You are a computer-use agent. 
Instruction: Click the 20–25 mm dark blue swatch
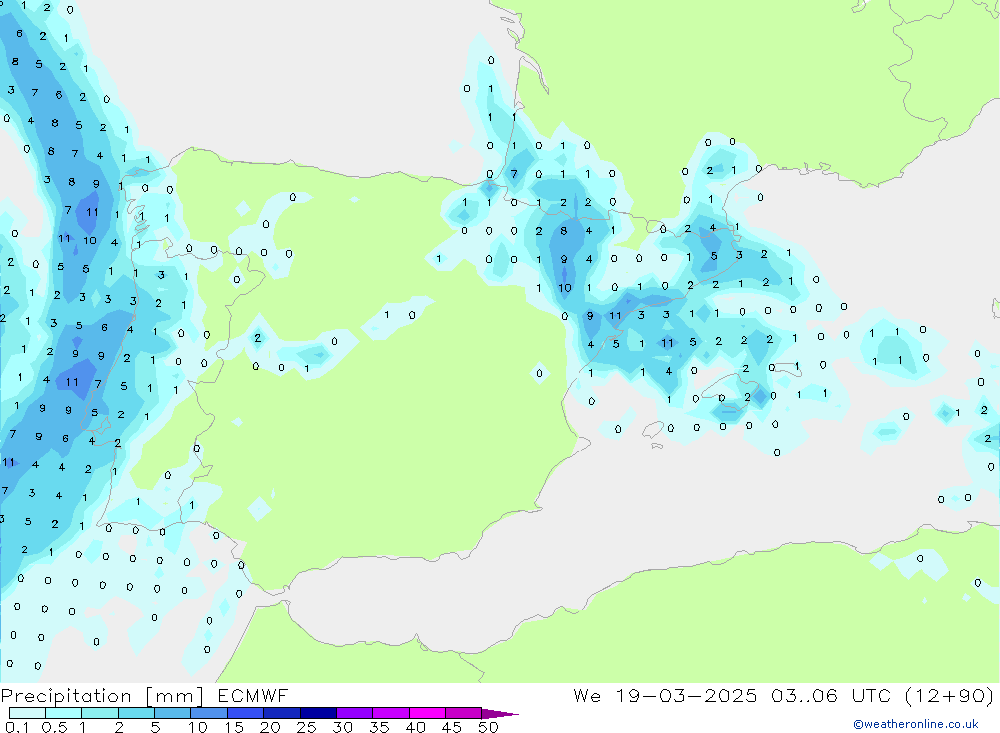click(282, 713)
